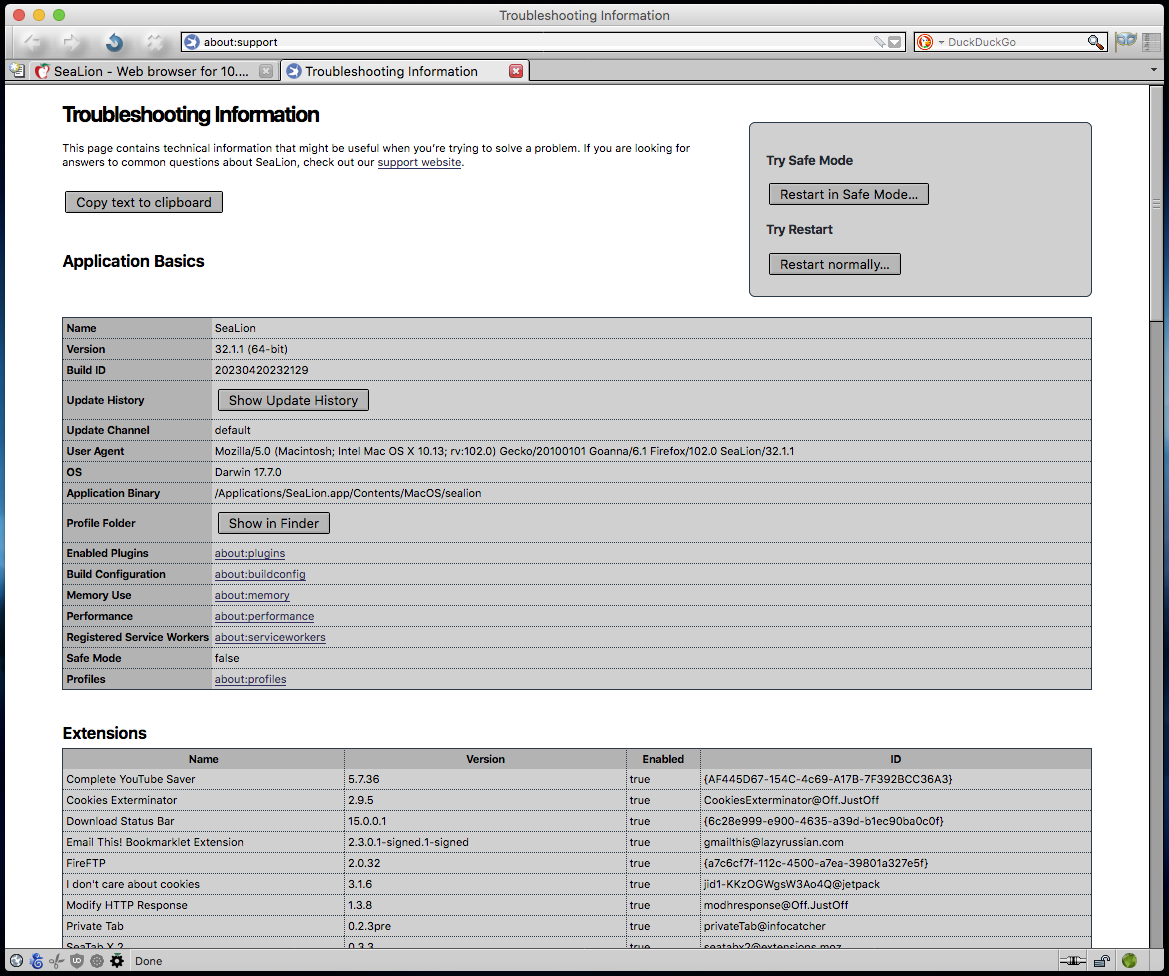Close the Troubleshooting Information tab
Image resolution: width=1169 pixels, height=976 pixels.
point(516,71)
